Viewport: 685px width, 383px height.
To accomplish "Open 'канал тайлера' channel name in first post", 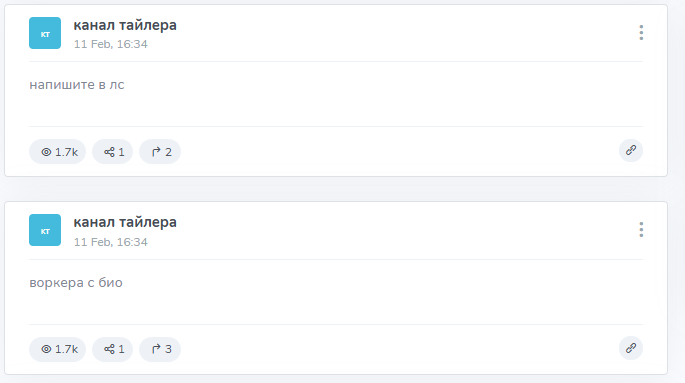I will pyautogui.click(x=125, y=25).
